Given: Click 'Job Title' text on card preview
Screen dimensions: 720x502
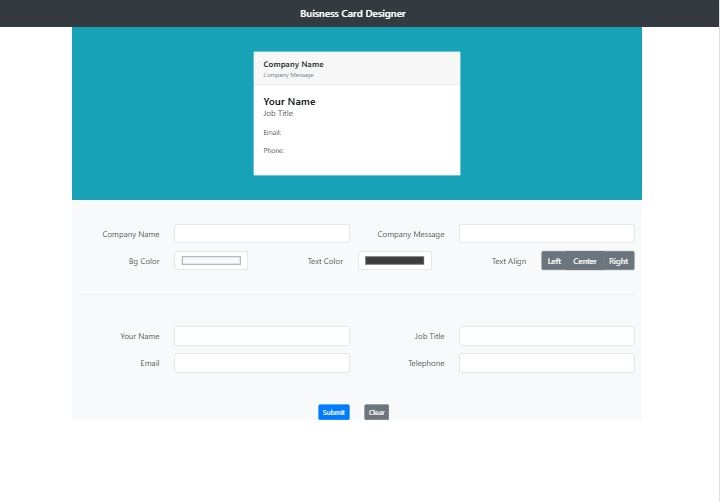Looking at the screenshot, I should (x=278, y=113).
